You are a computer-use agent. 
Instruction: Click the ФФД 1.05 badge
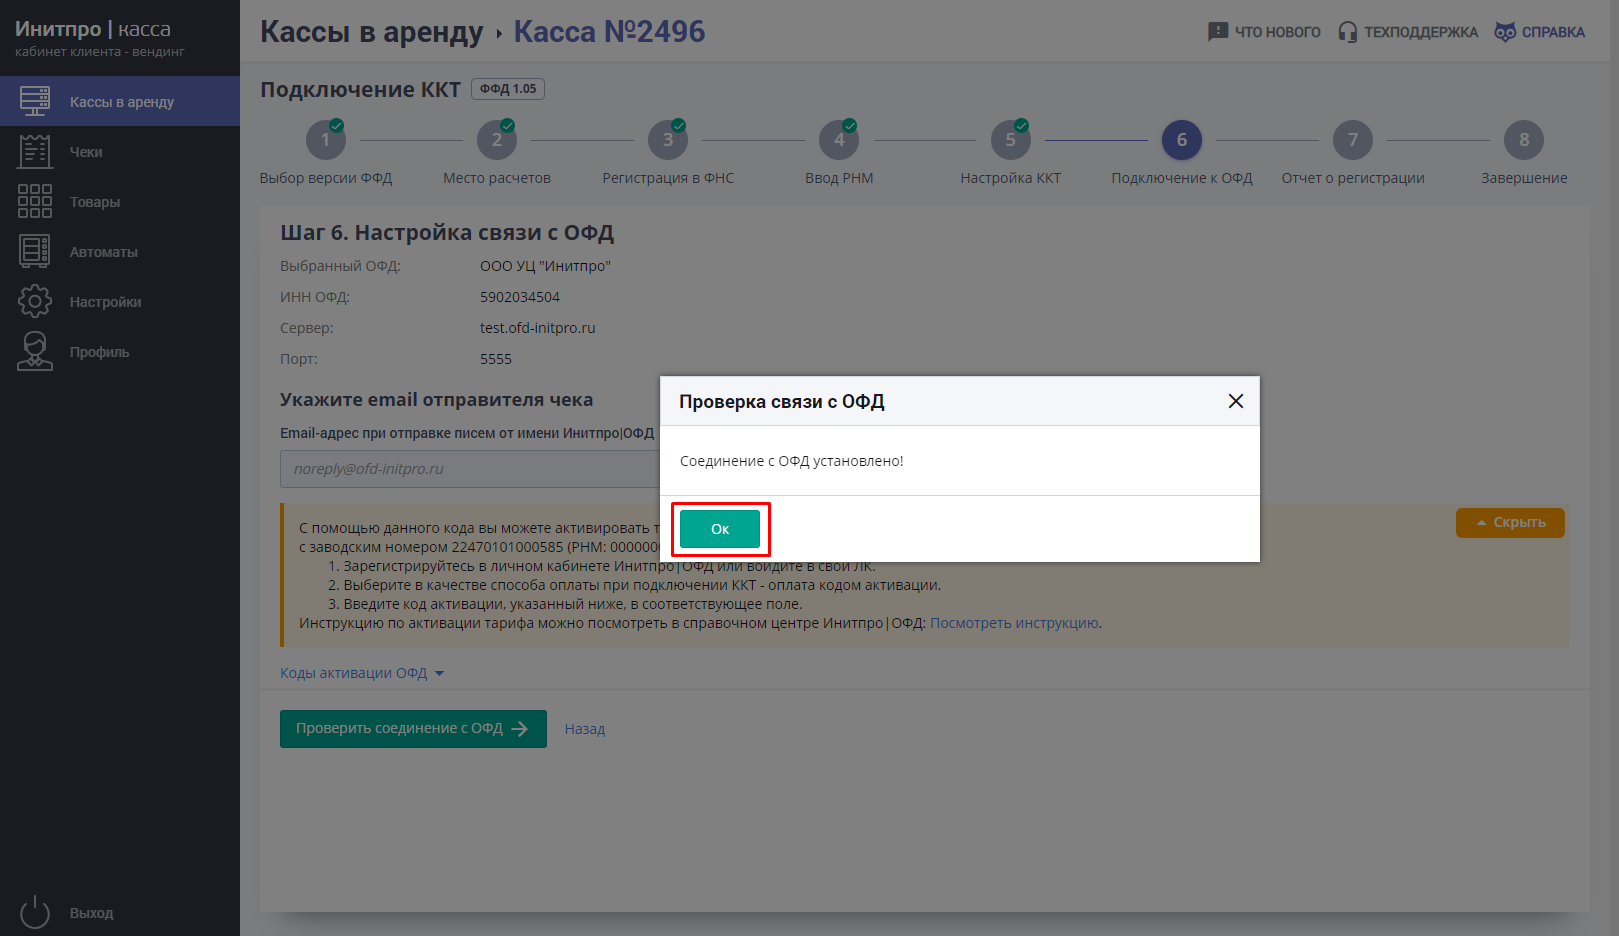(508, 89)
